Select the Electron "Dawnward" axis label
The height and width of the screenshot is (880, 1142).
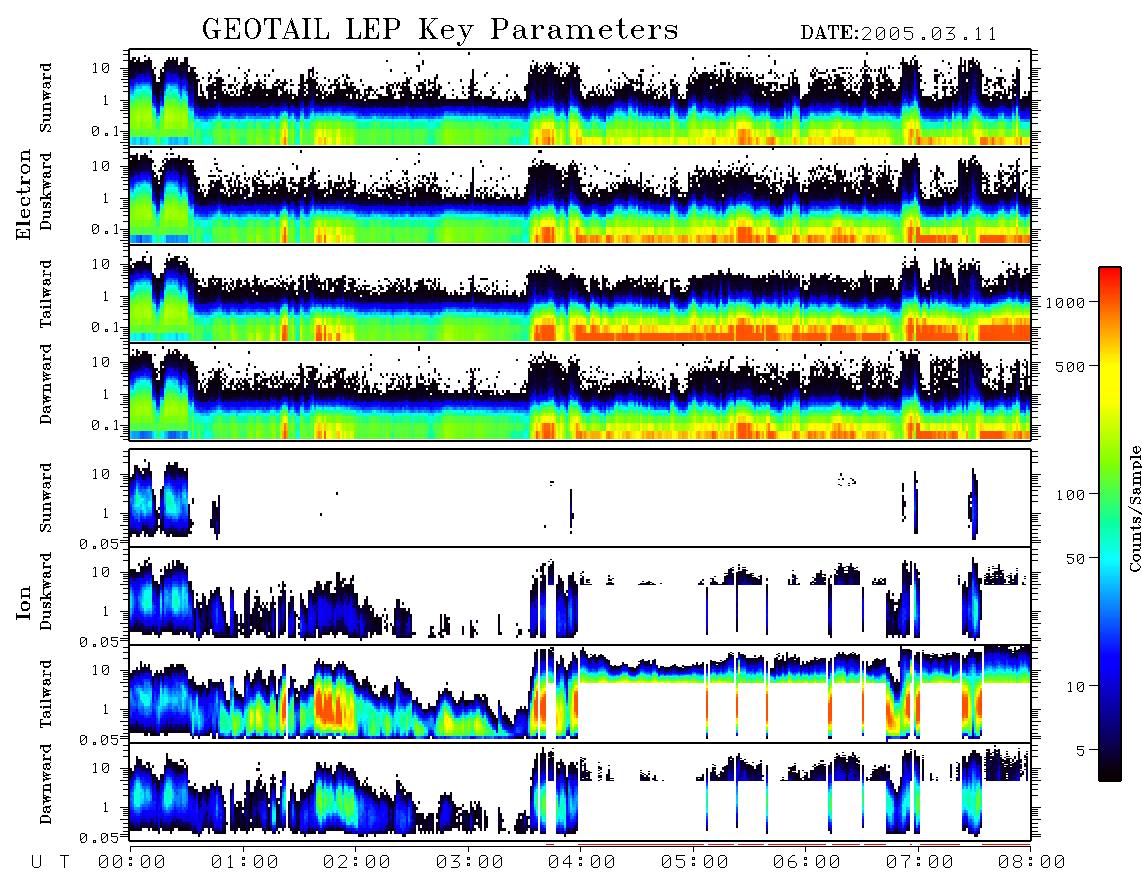(46, 384)
